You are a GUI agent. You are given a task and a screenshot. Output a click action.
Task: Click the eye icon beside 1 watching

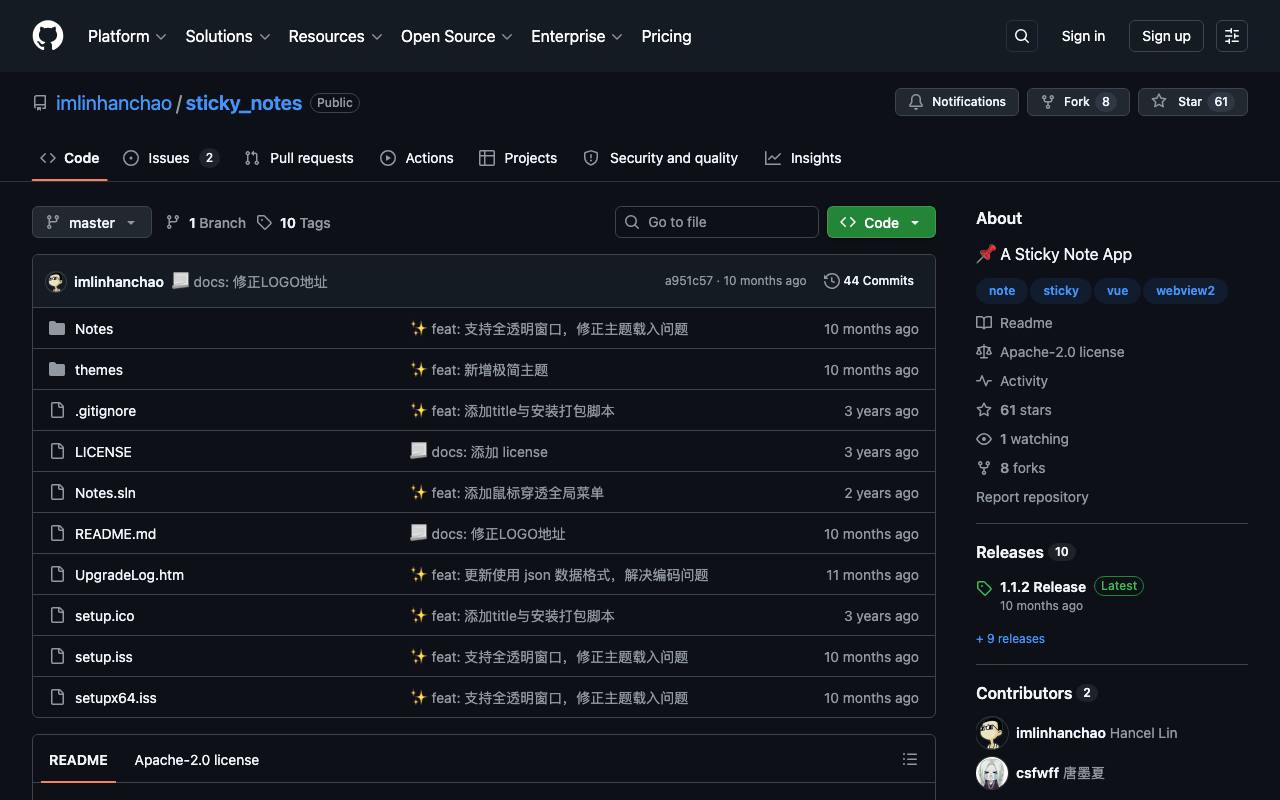tap(984, 439)
